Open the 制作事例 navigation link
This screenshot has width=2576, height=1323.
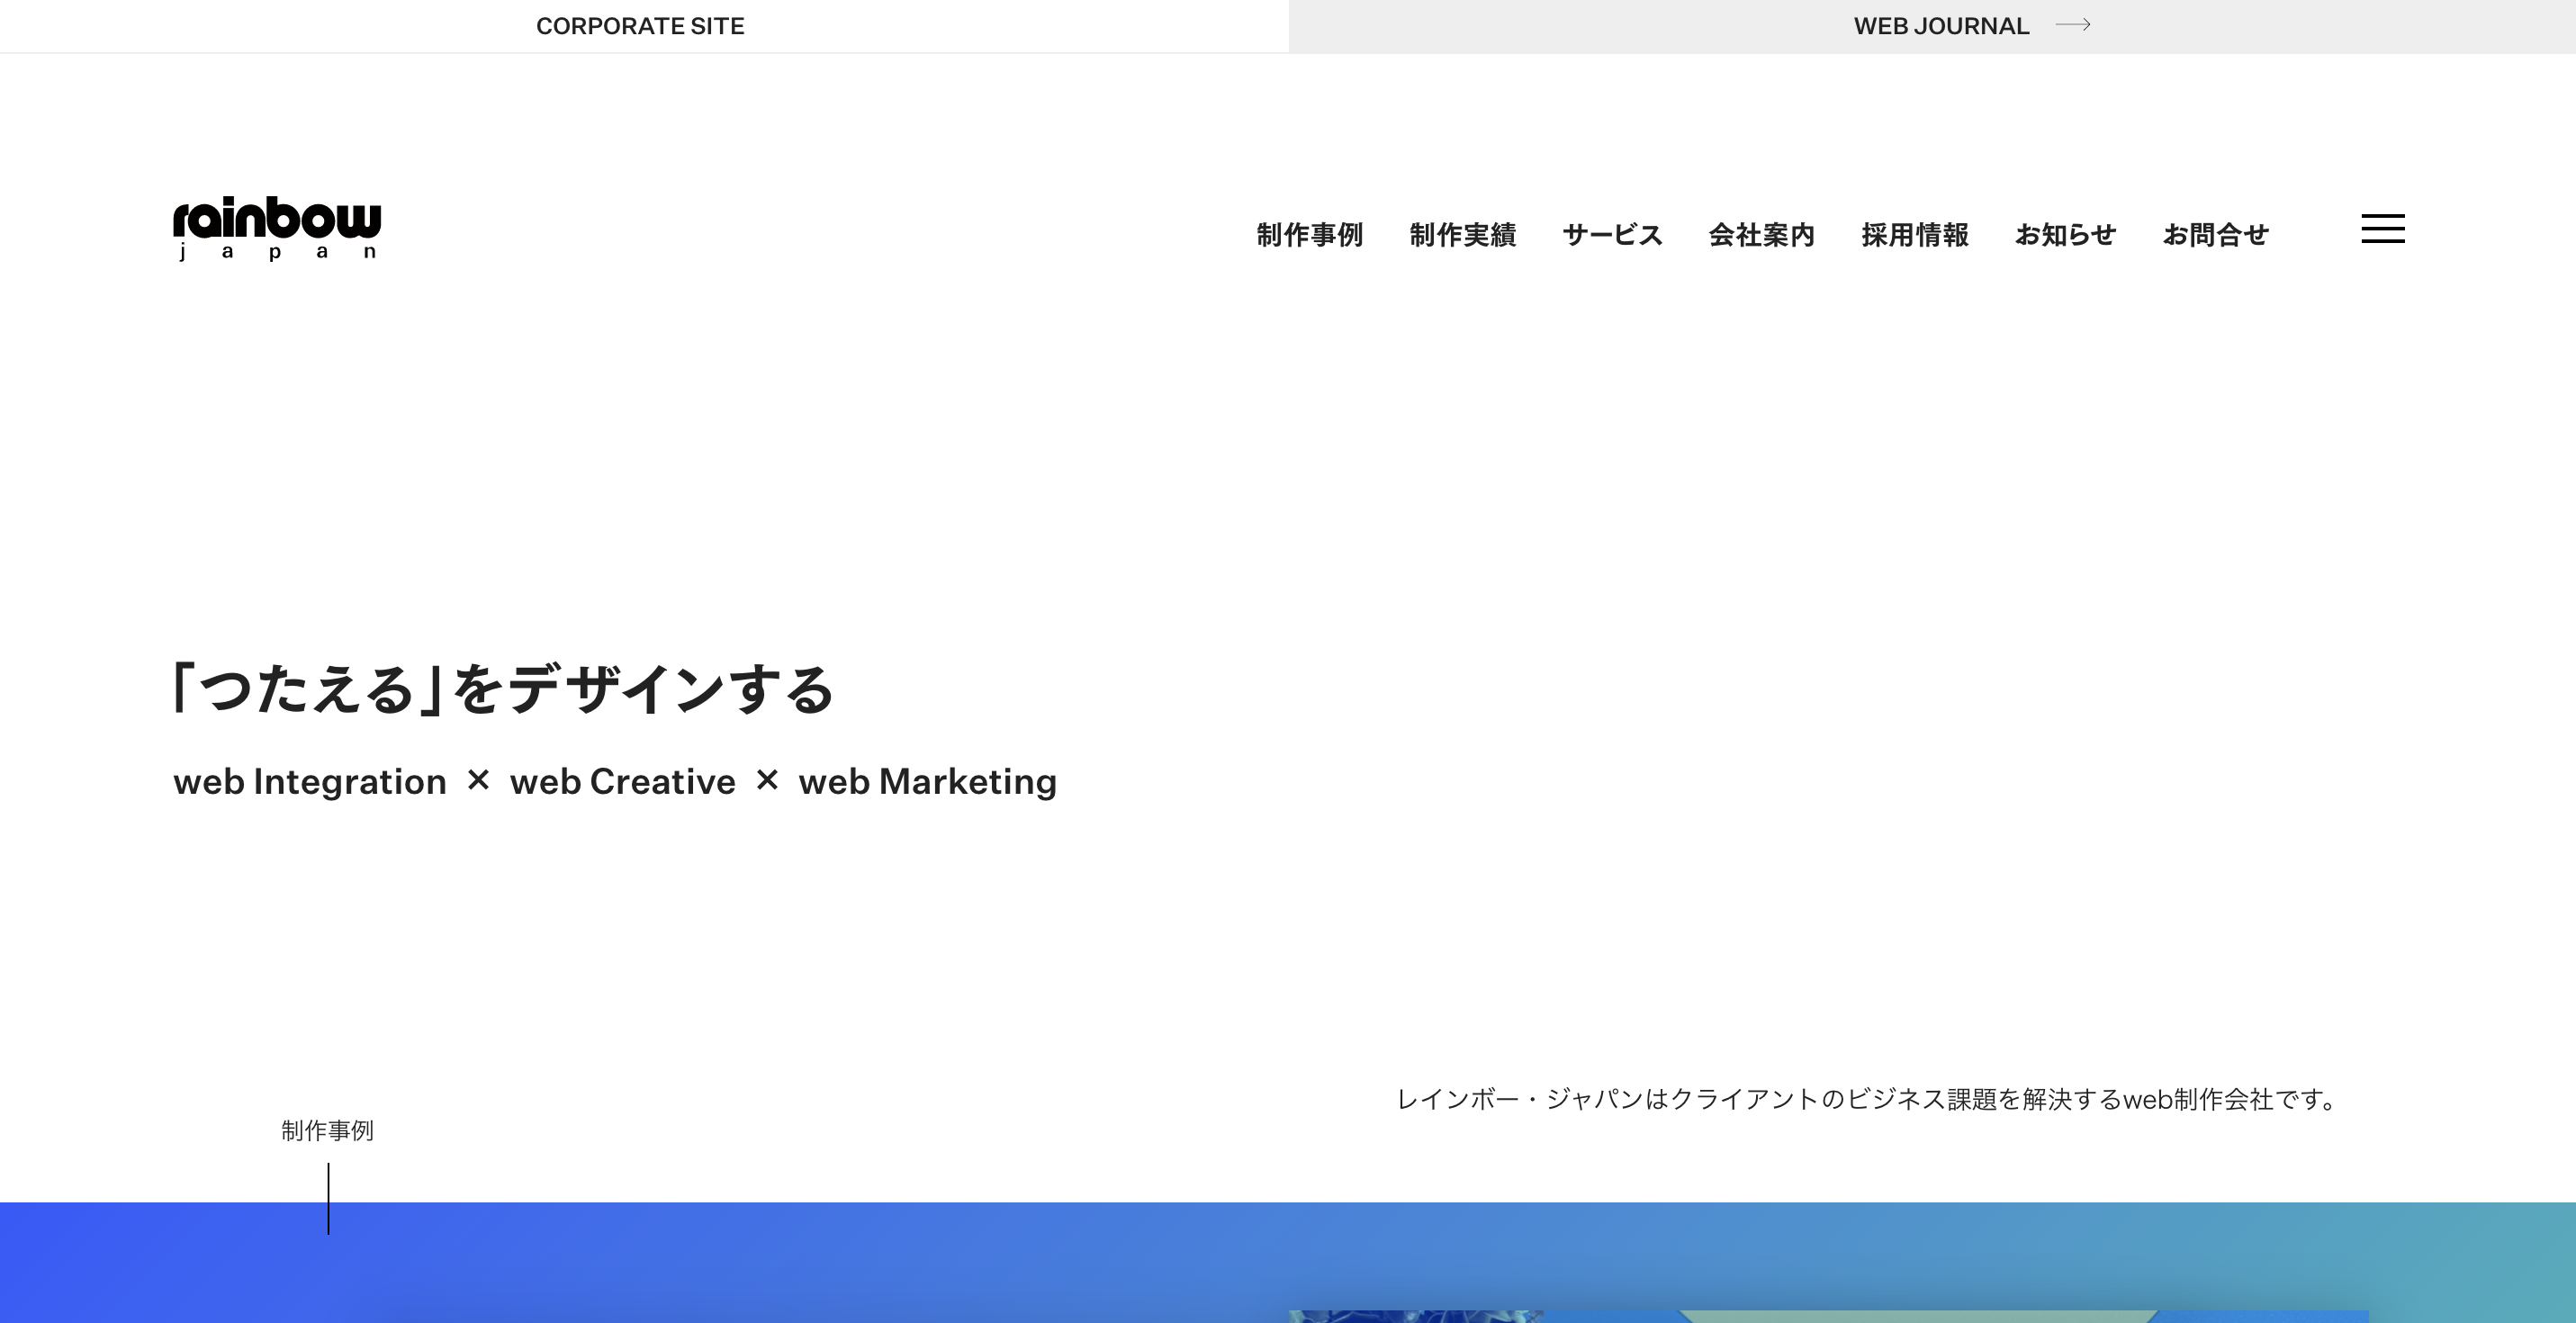point(1312,234)
